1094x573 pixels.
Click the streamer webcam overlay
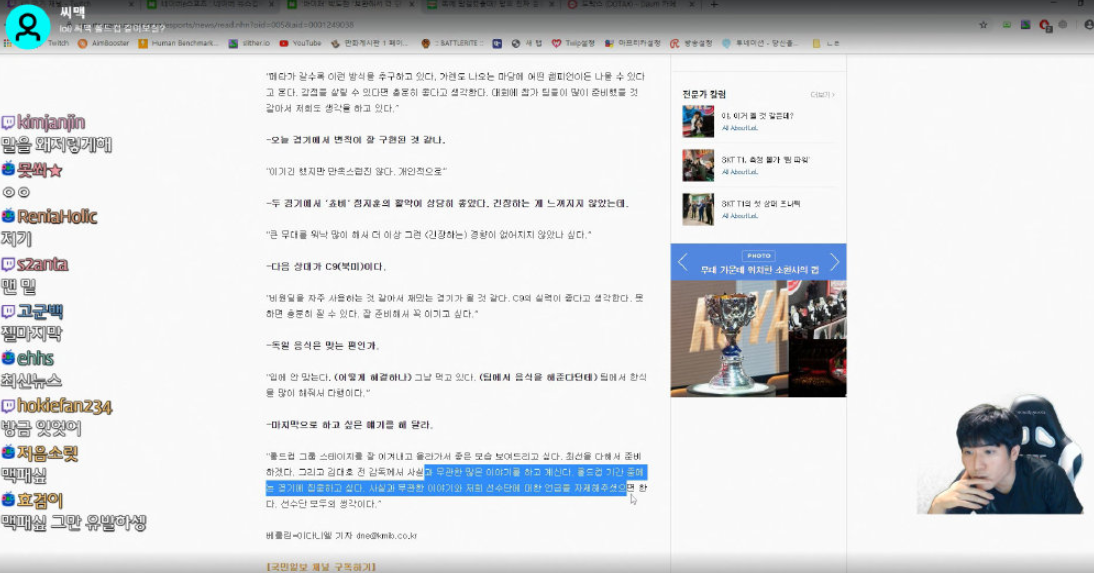point(1000,454)
